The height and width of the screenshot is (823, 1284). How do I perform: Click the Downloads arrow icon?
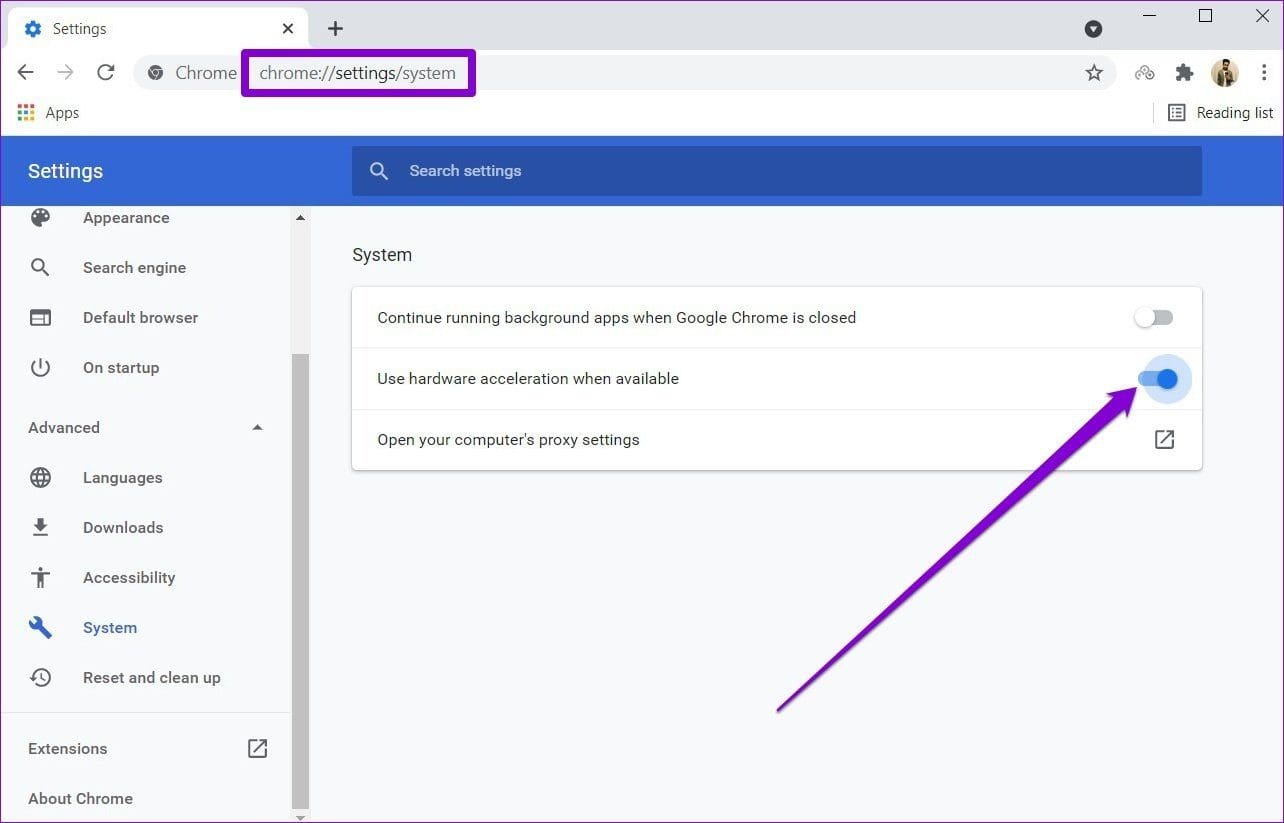[40, 527]
